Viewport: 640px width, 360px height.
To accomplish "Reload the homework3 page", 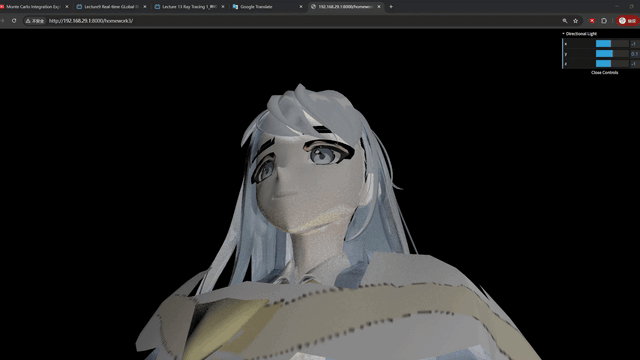I will tap(14, 20).
